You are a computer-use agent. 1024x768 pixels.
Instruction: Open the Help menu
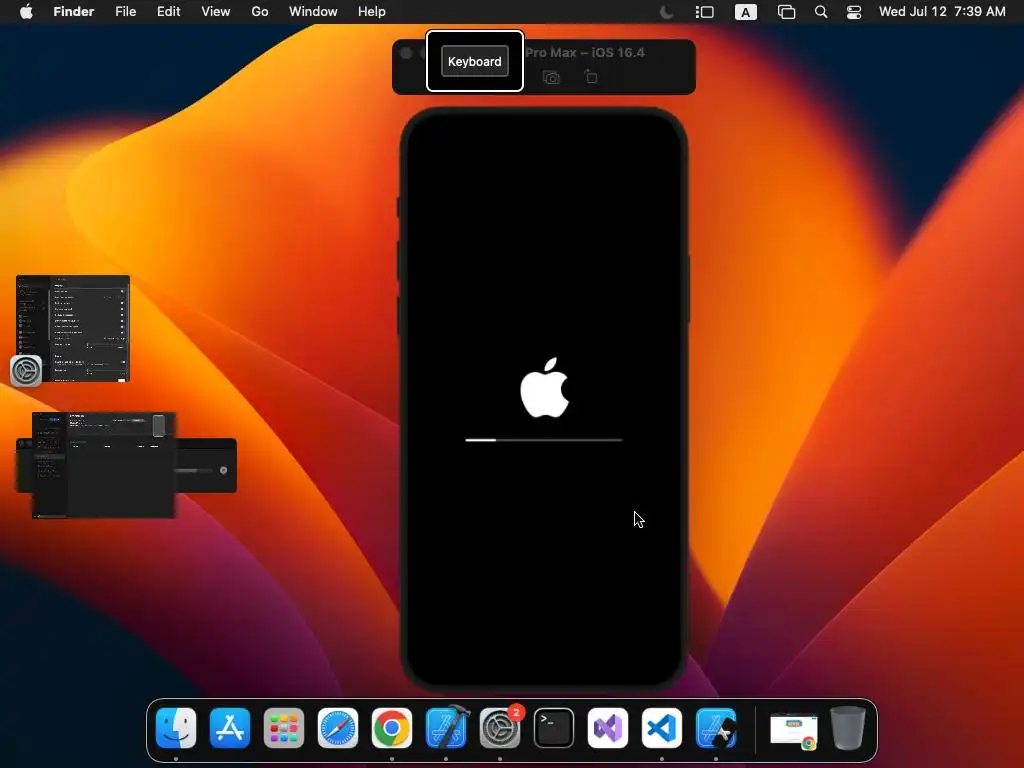click(372, 12)
